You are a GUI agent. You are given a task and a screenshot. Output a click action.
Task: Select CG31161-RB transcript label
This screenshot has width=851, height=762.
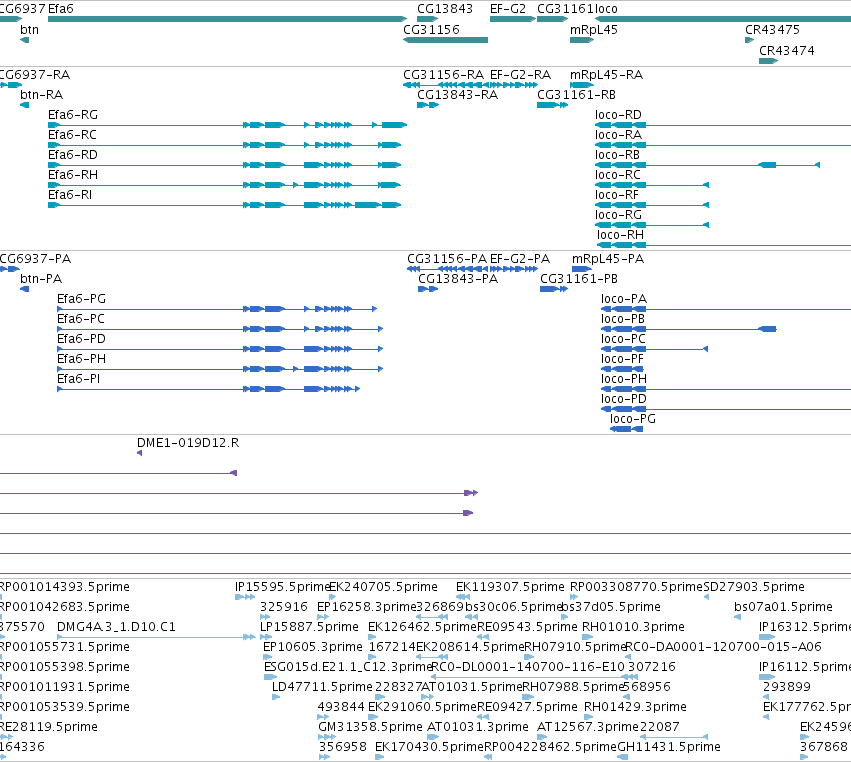pos(576,95)
